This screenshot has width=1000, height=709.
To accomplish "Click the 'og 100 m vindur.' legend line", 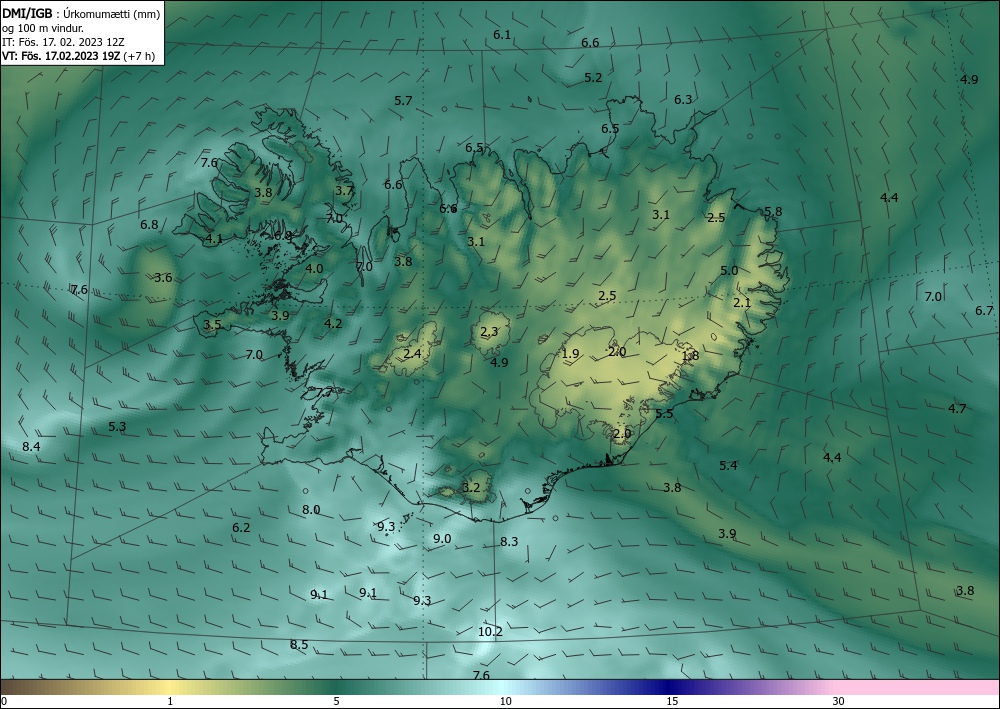I will coord(43,27).
